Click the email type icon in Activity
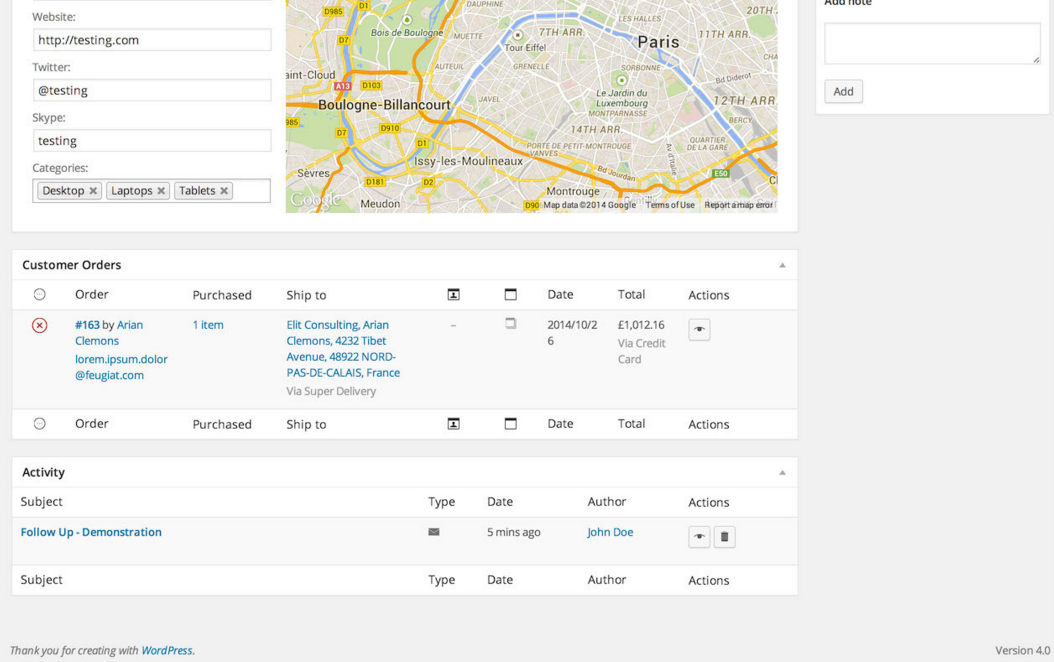 click(434, 532)
